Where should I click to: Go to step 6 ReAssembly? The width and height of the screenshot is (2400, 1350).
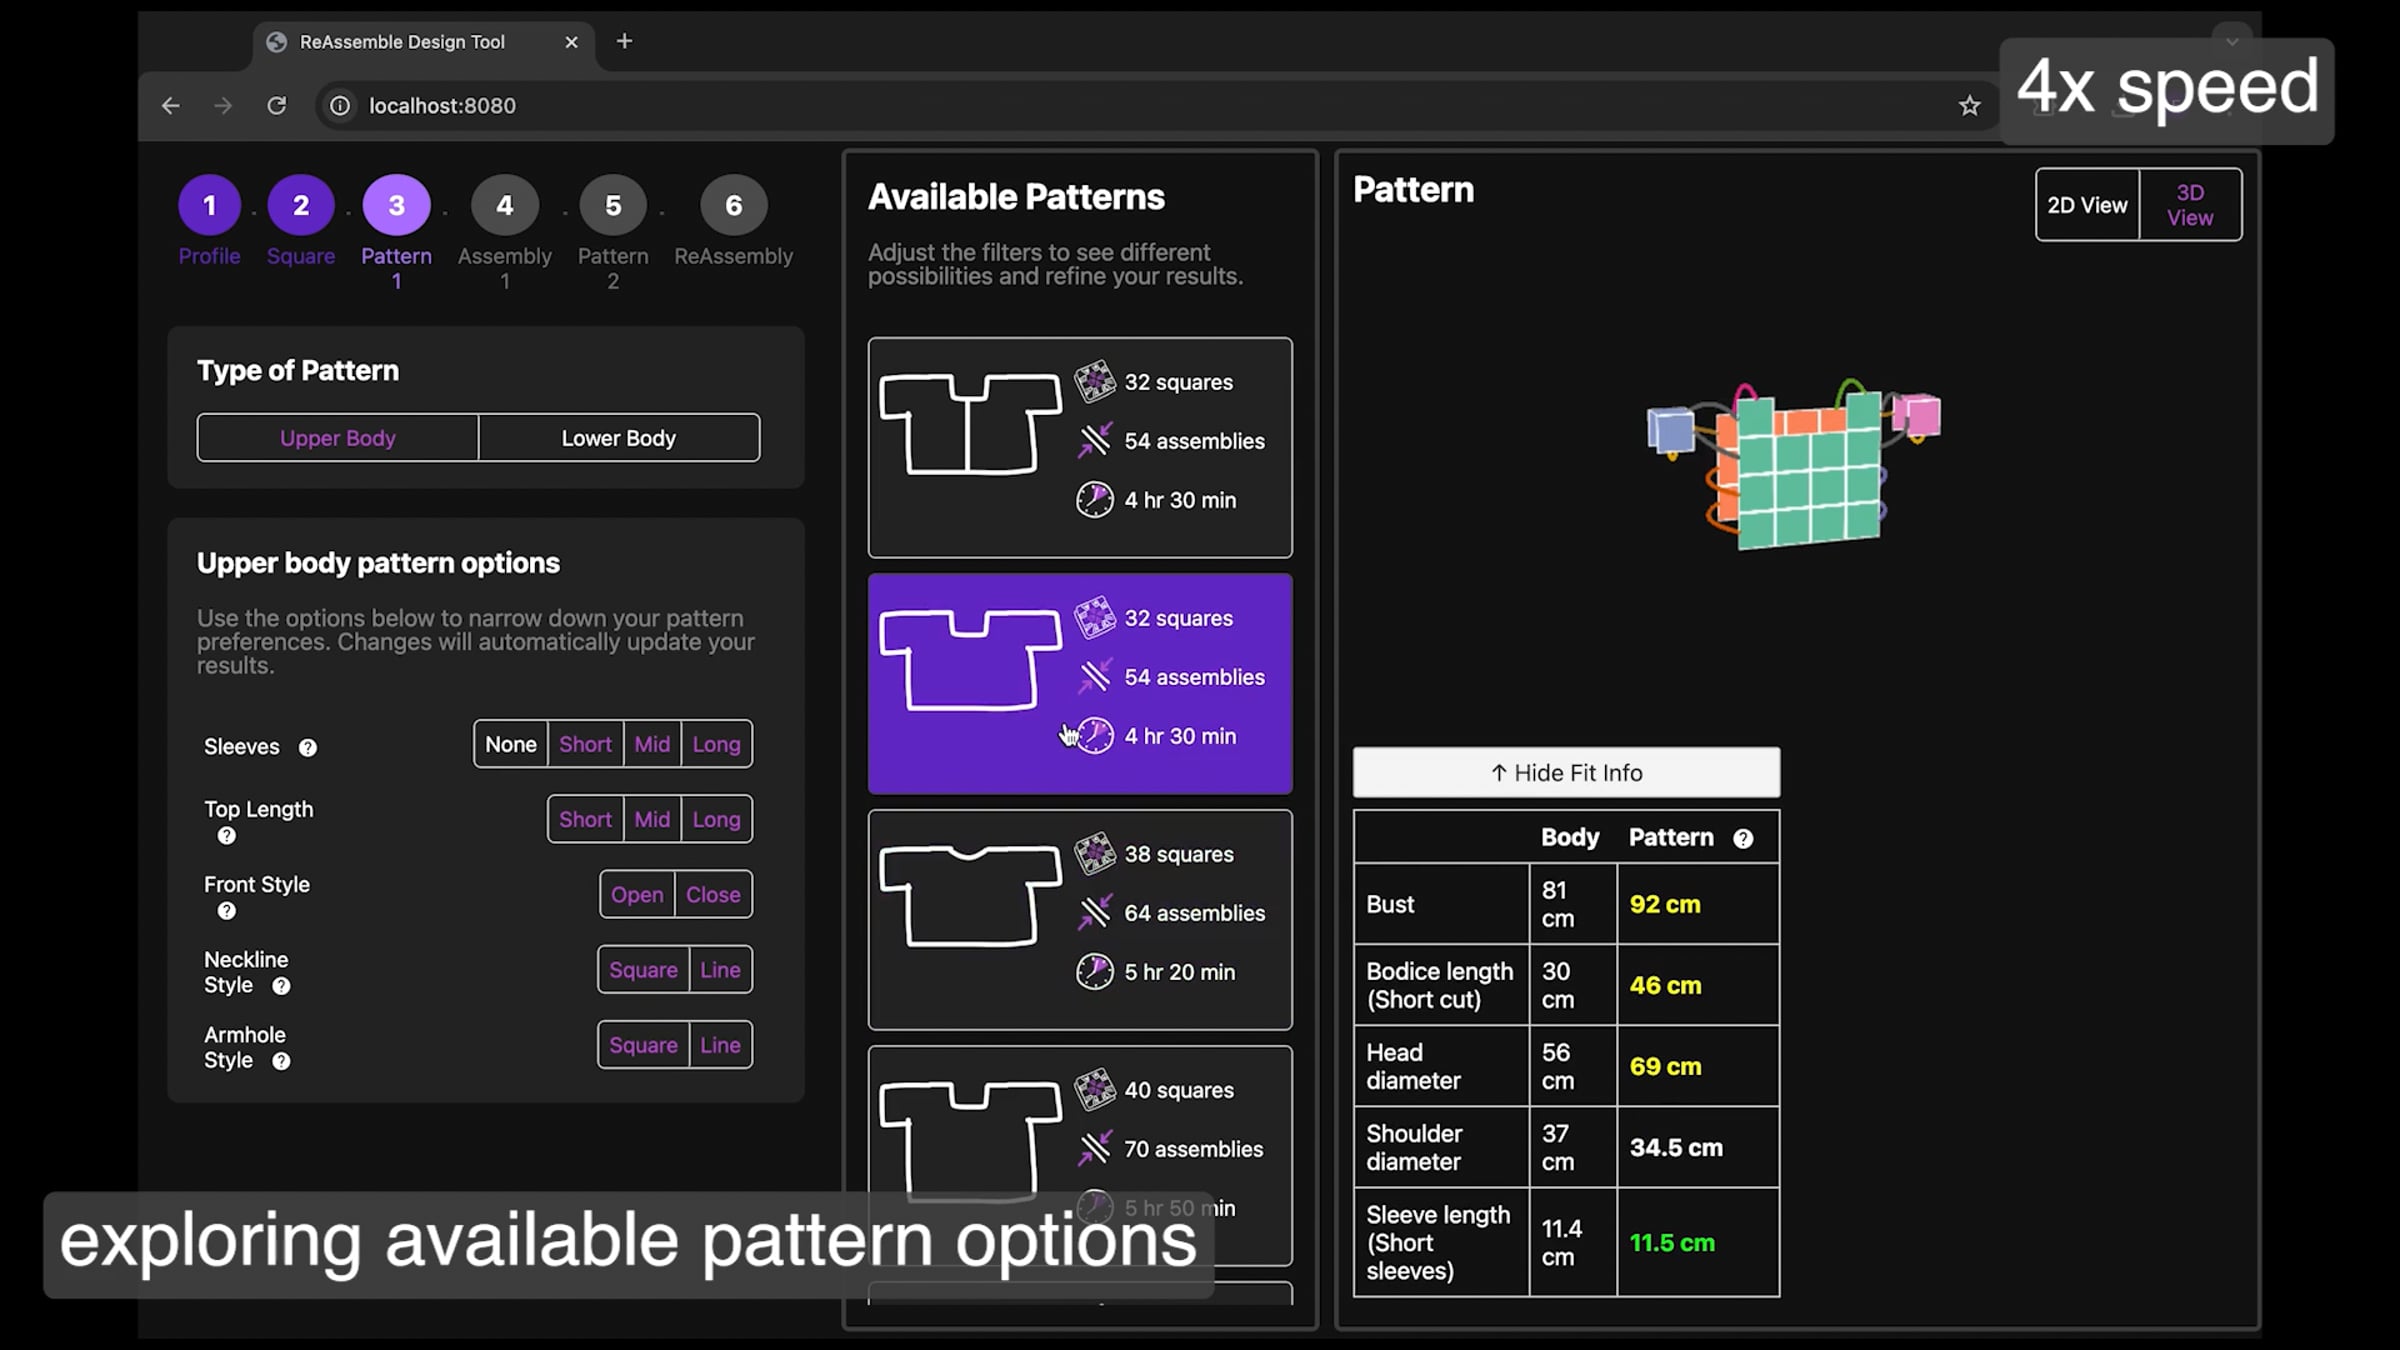(x=734, y=205)
